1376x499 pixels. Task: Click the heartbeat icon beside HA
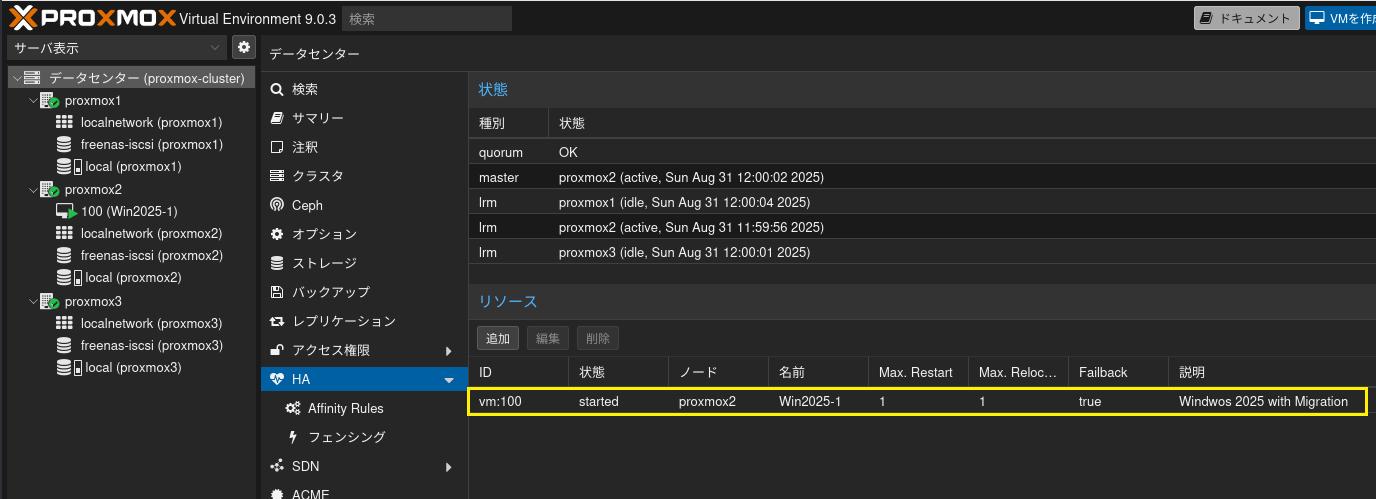pyautogui.click(x=277, y=379)
